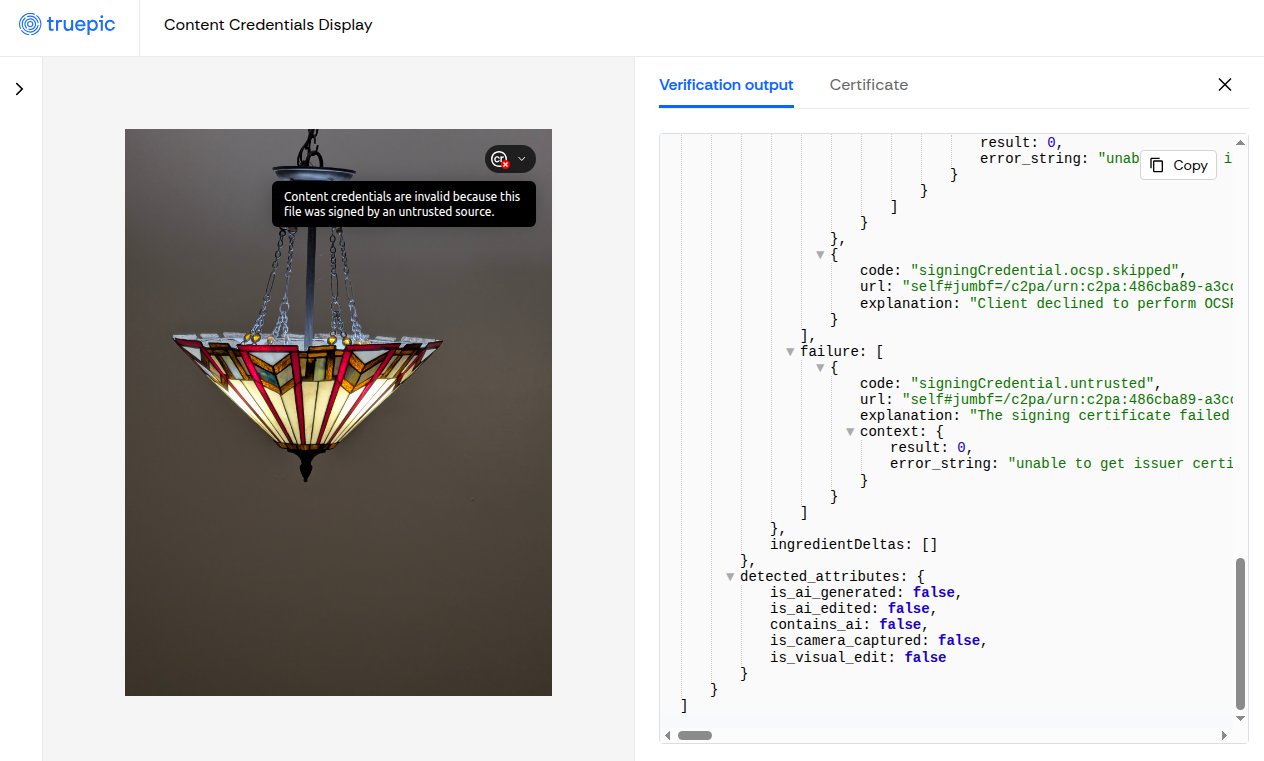Switch to the Verification output tab
Viewport: 1264px width, 761px height.
point(726,85)
